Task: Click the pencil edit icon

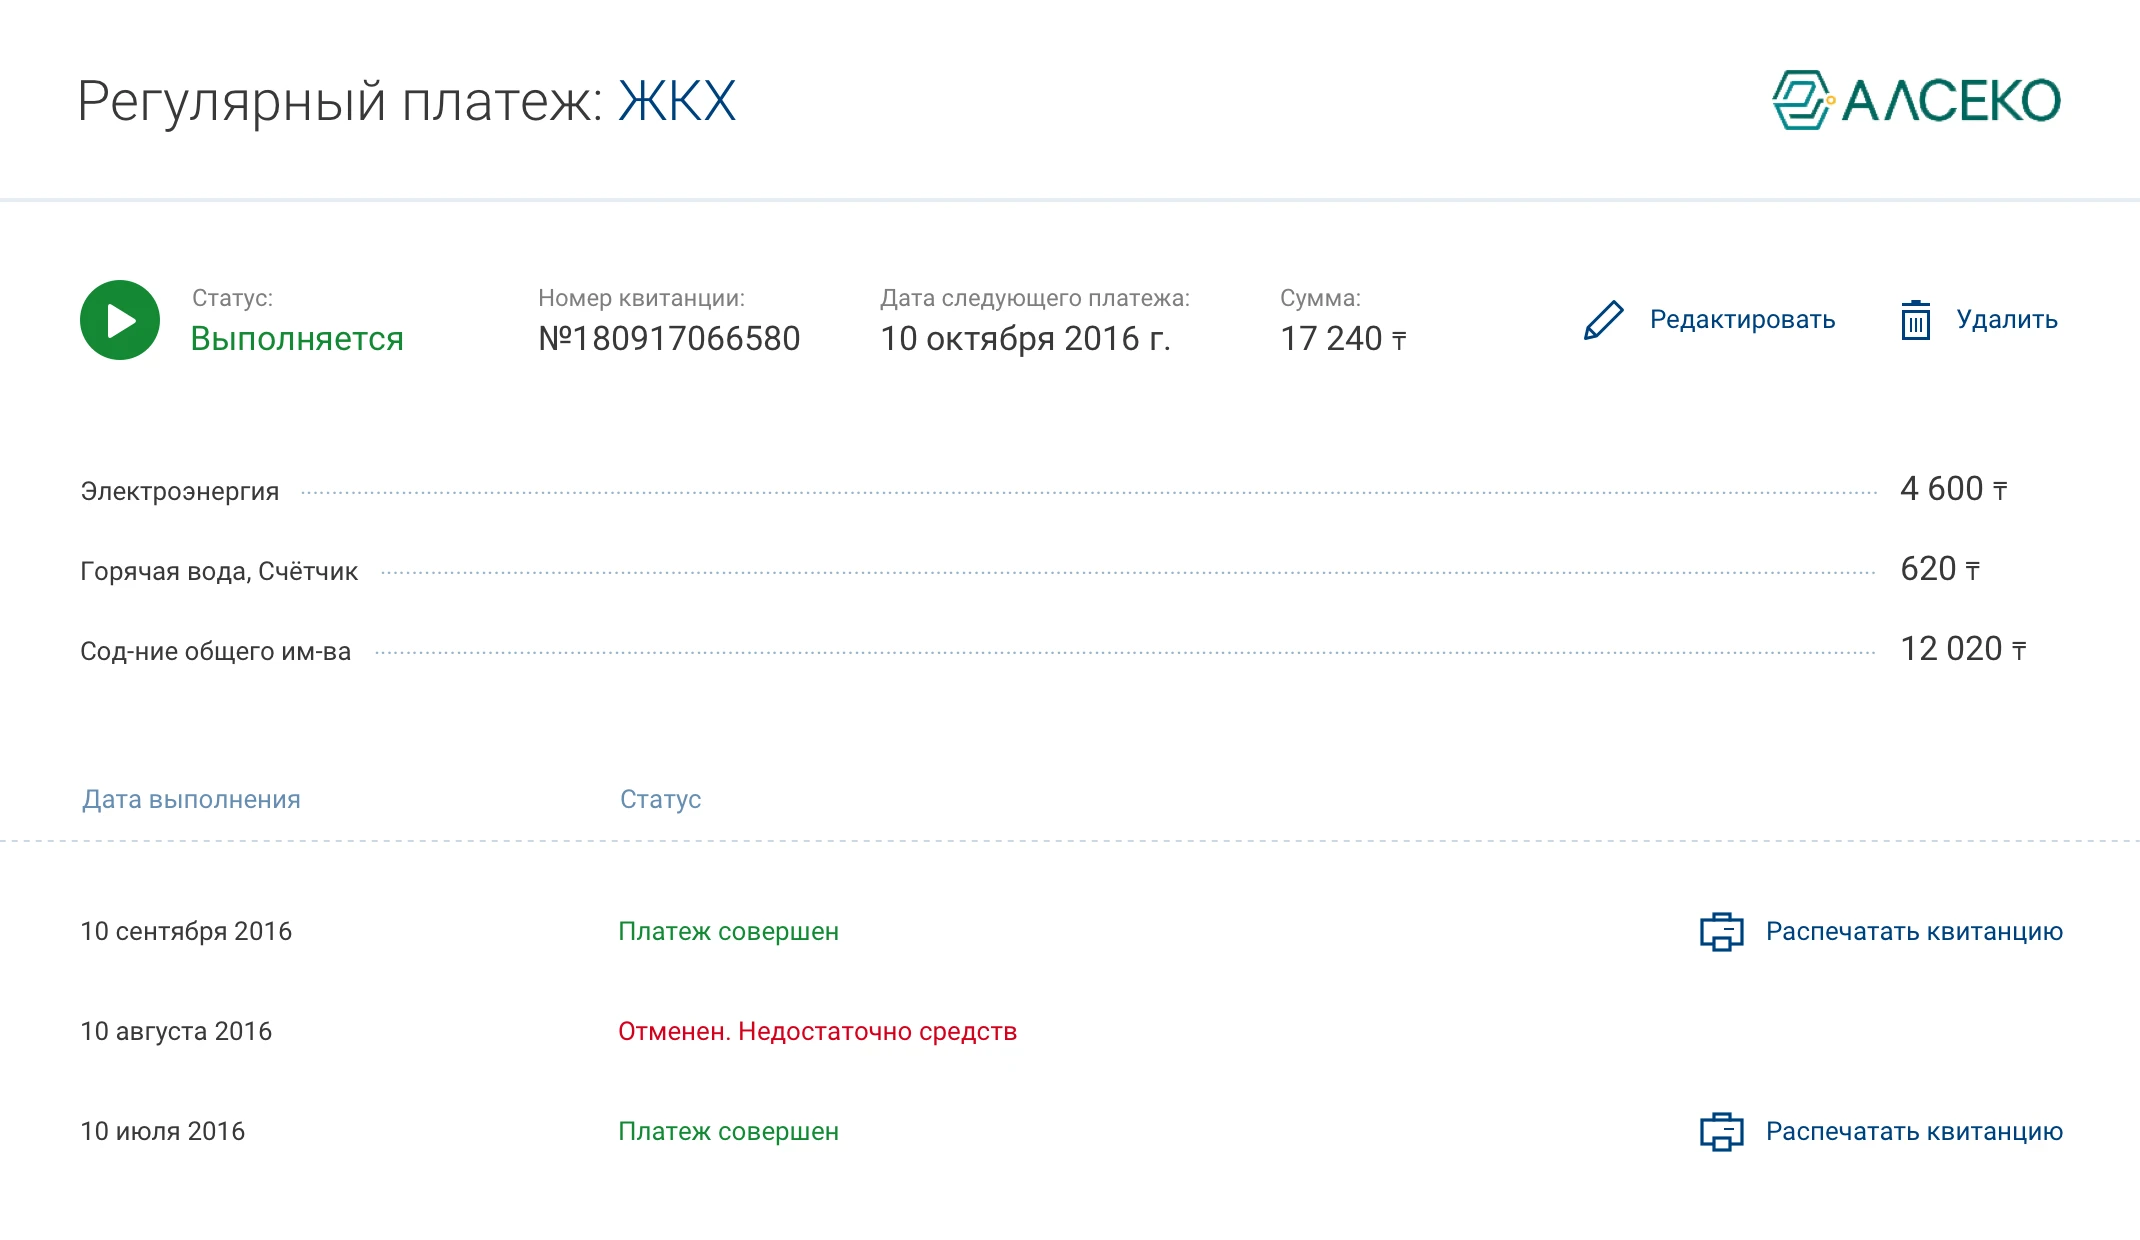Action: tap(1603, 320)
